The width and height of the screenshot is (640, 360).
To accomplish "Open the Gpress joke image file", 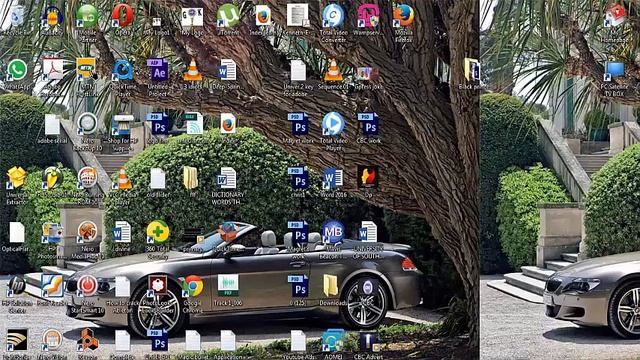I will [x=368, y=74].
